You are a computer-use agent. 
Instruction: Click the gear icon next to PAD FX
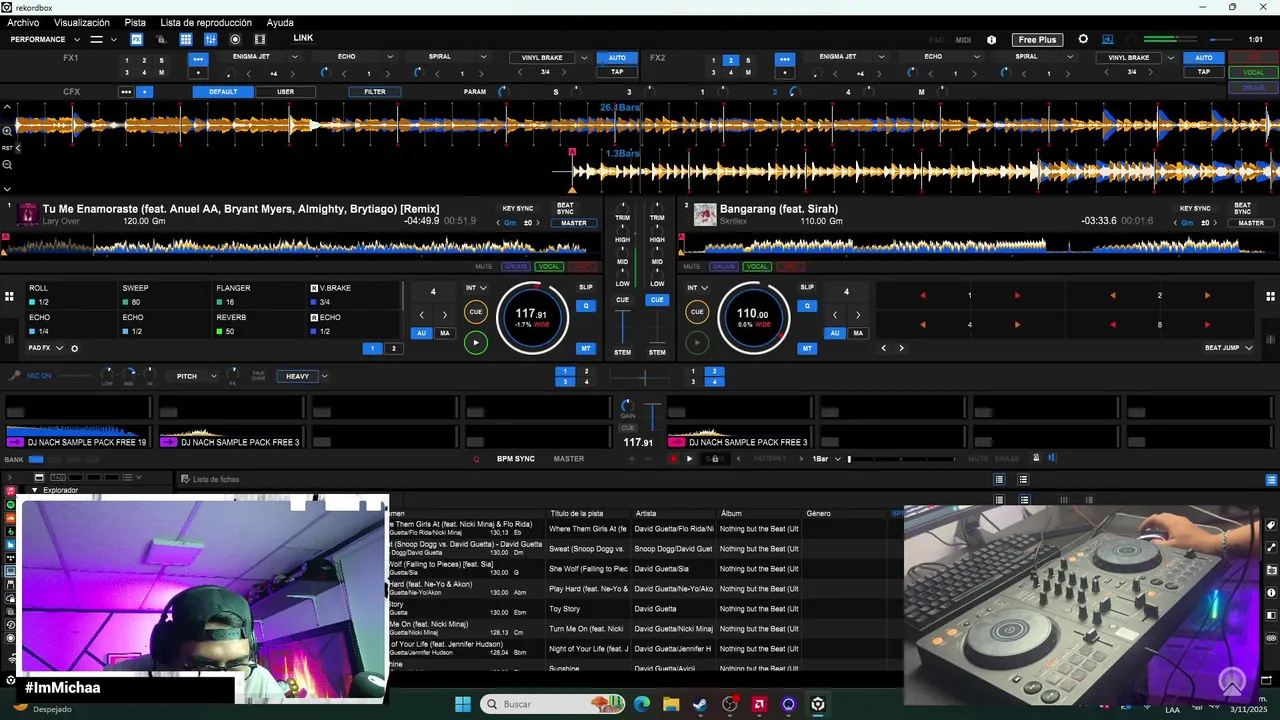(x=74, y=348)
